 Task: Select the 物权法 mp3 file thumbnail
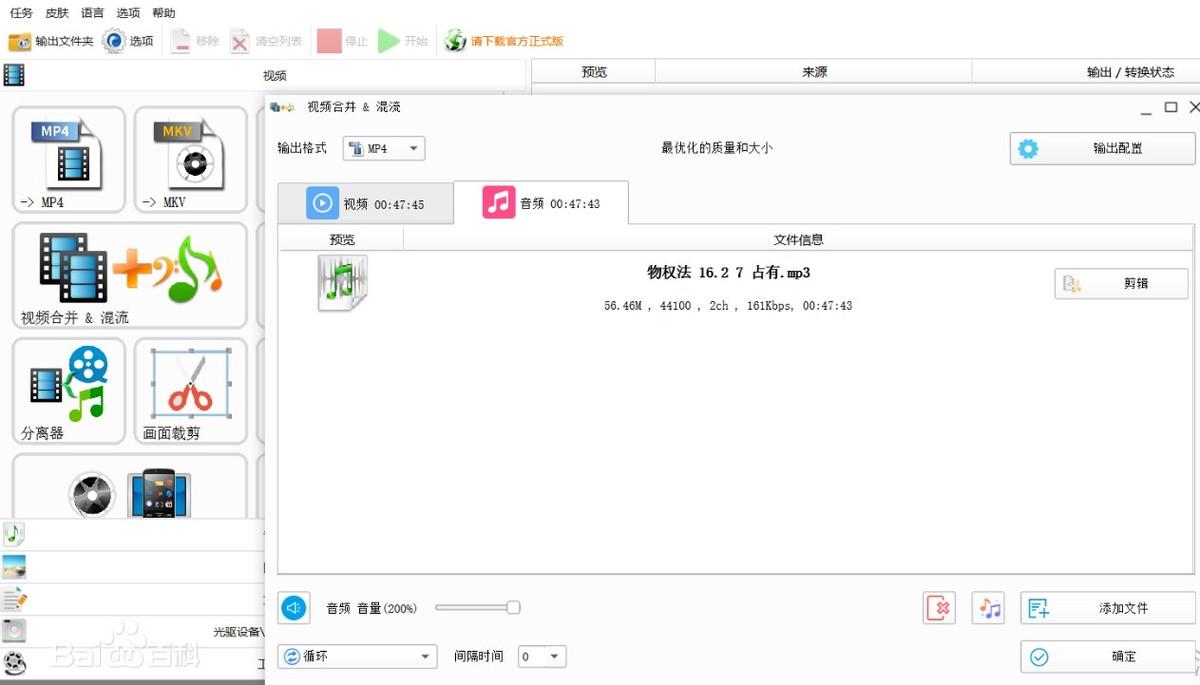coord(342,282)
